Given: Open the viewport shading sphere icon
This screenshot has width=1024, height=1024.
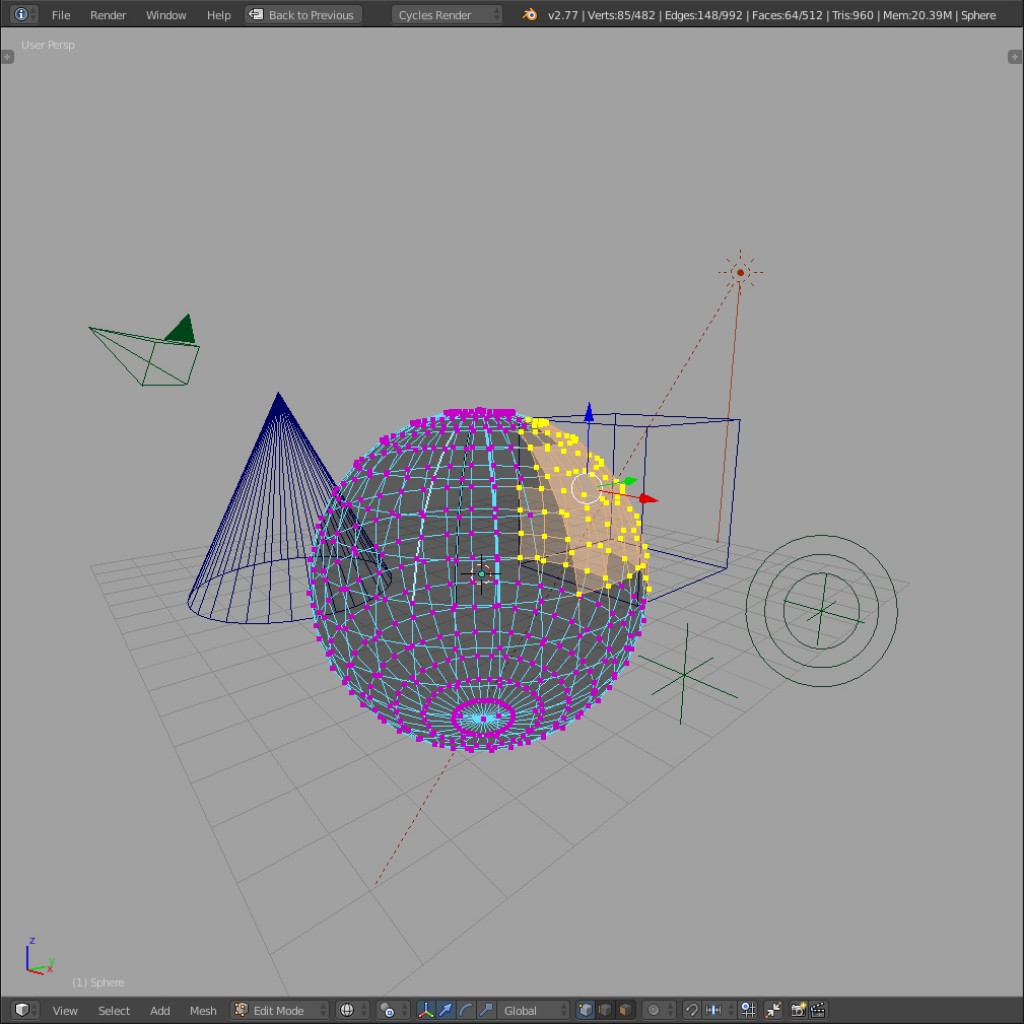Looking at the screenshot, I should pyautogui.click(x=348, y=1010).
